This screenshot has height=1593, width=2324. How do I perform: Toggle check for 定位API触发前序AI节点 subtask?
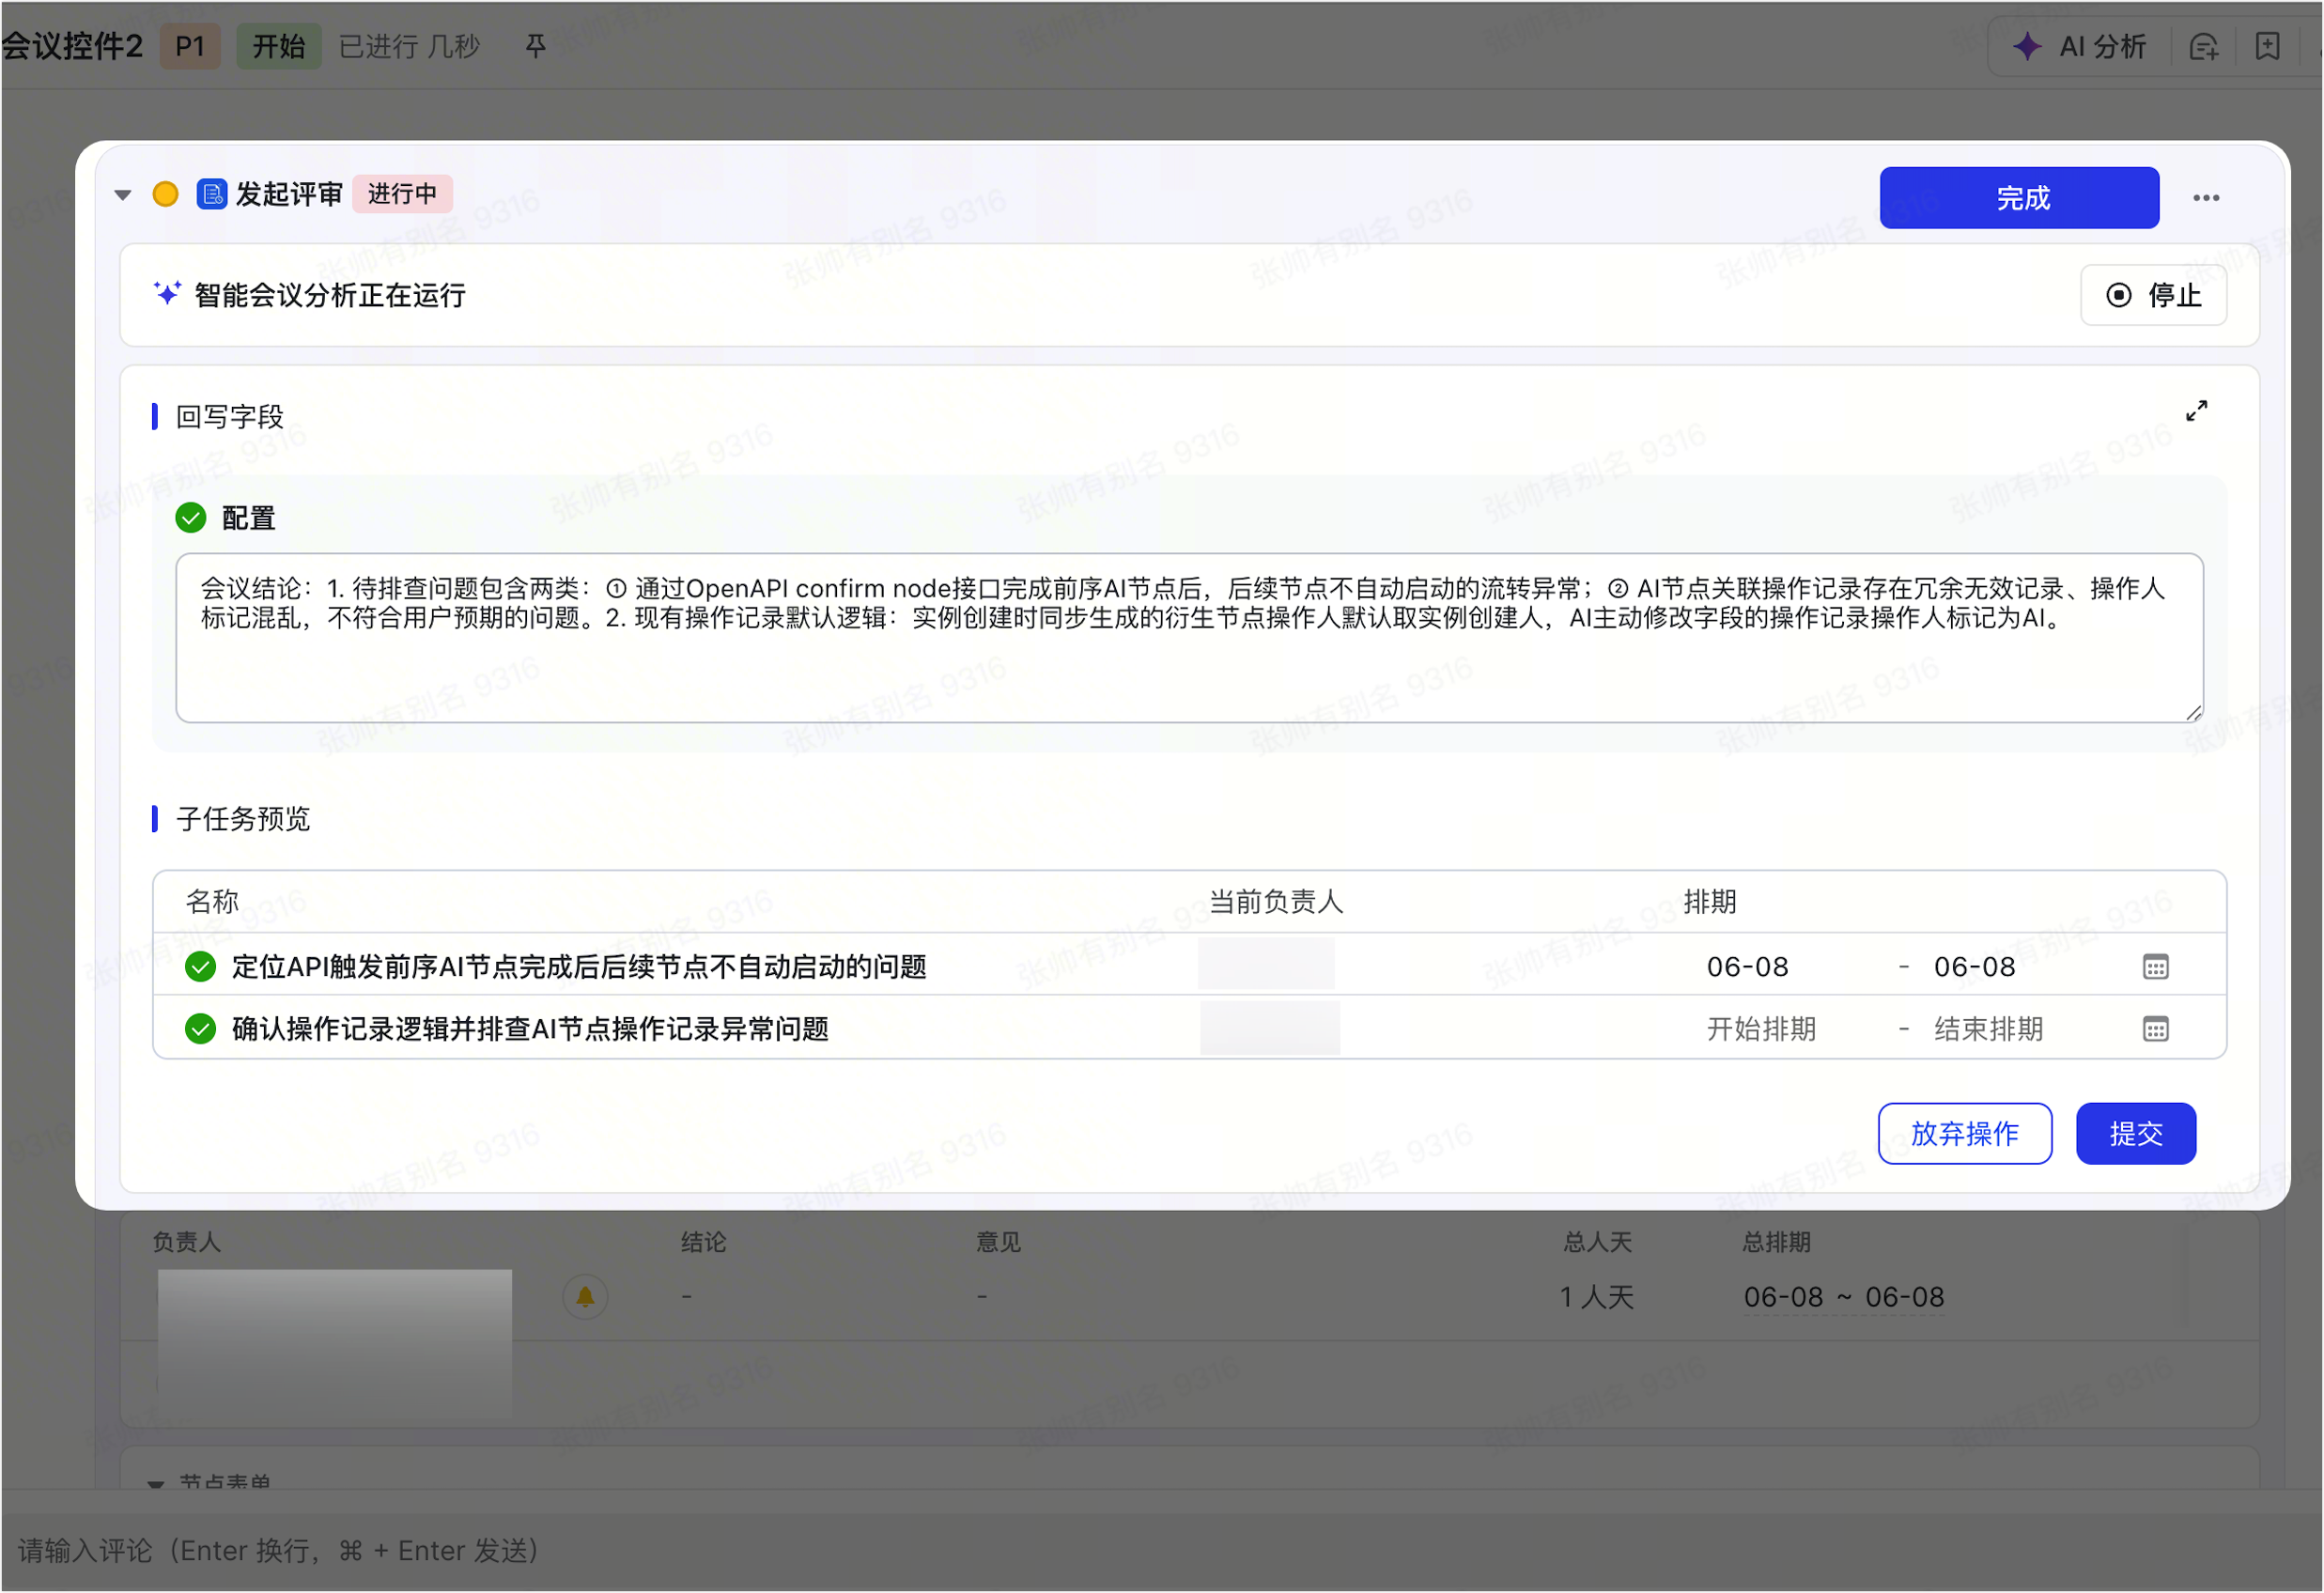point(201,967)
